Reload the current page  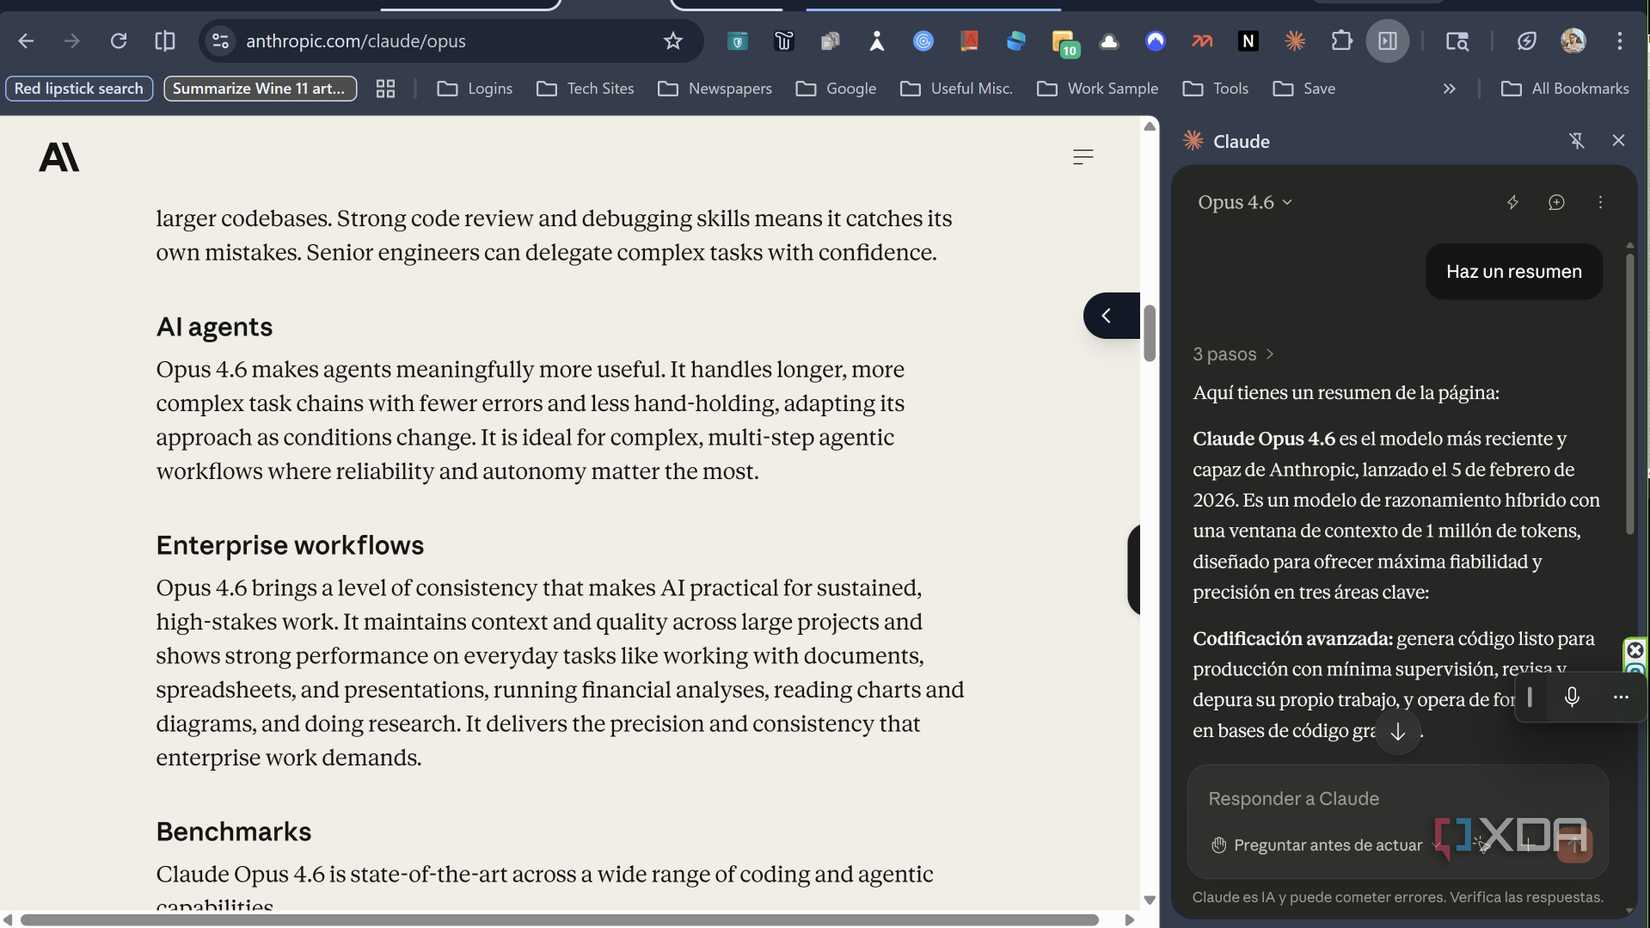(x=118, y=41)
